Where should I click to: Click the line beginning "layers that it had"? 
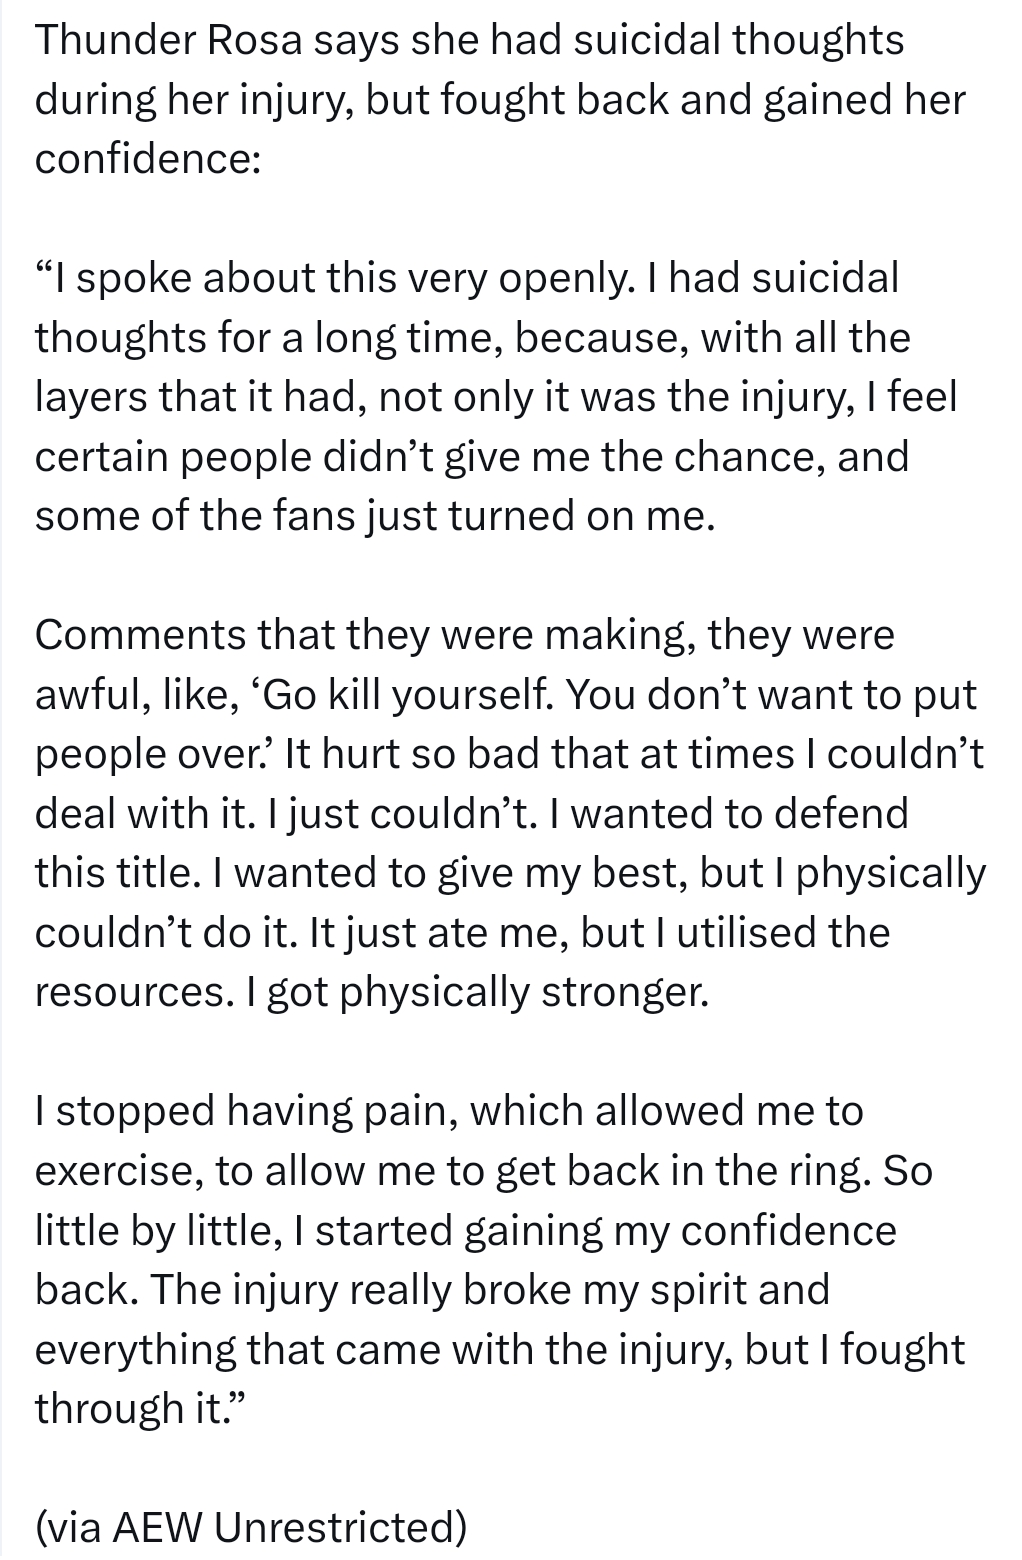tap(496, 398)
